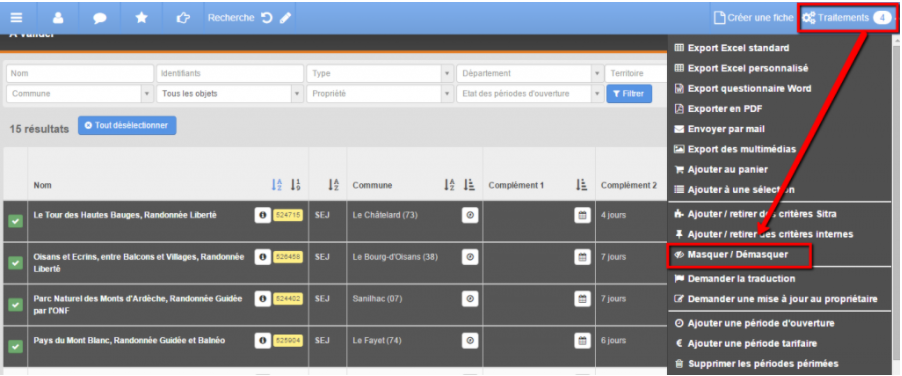
Task: Choose Demander la traduction
Action: pyautogui.click(x=742, y=279)
